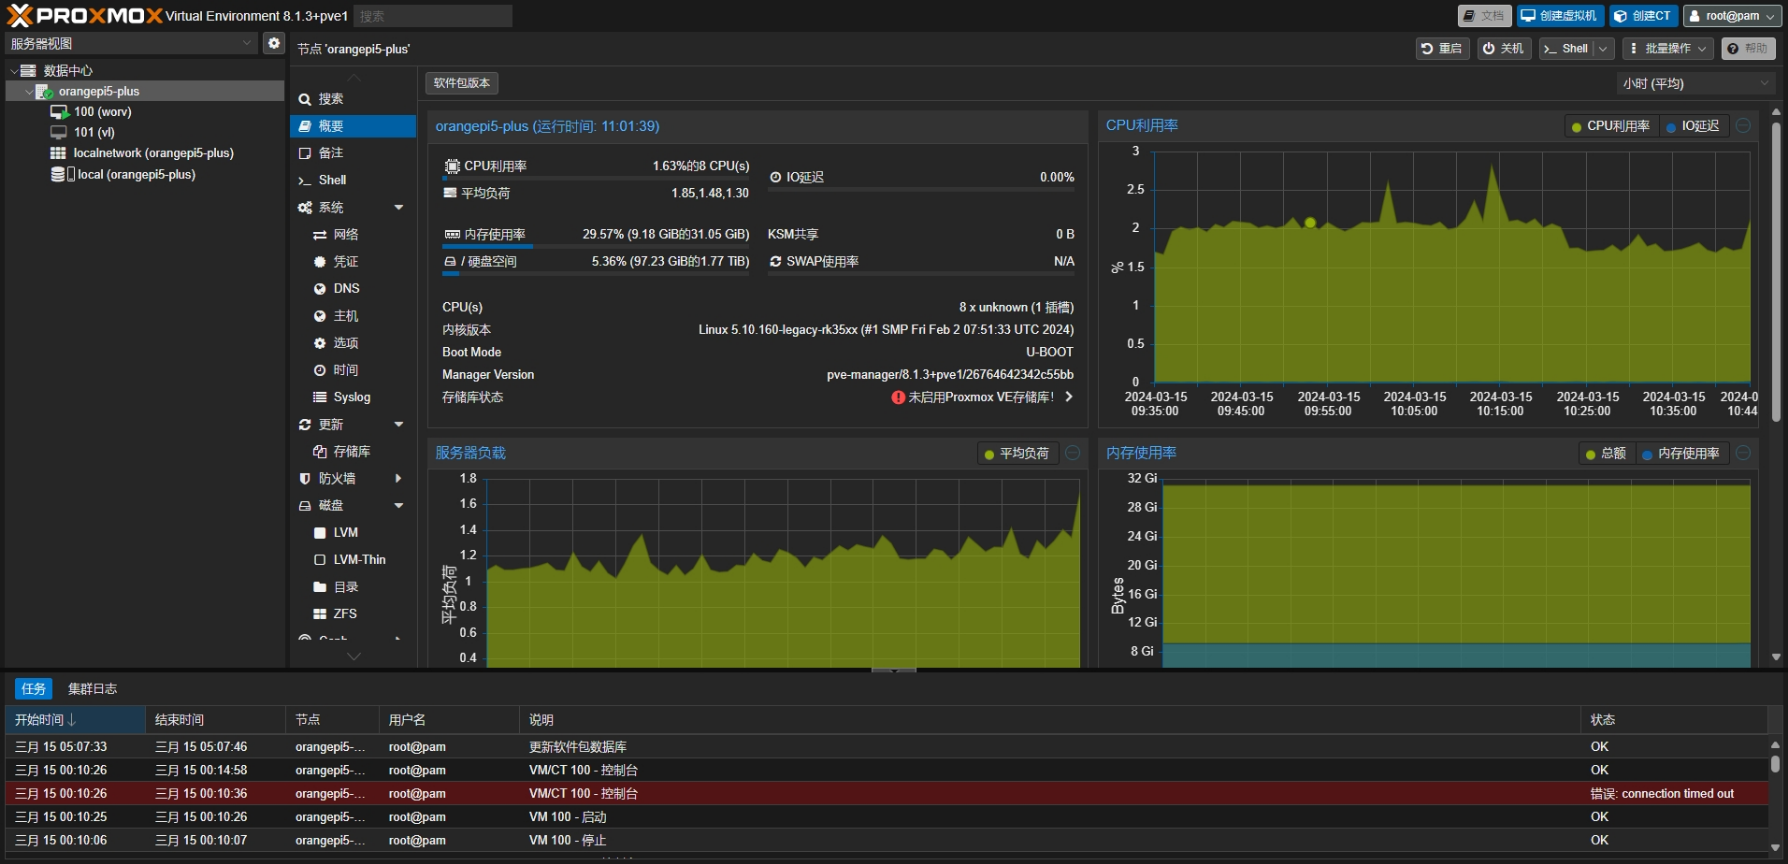Image resolution: width=1788 pixels, height=864 pixels.
Task: Collapse the 更新 menu section arrow
Action: tap(398, 424)
